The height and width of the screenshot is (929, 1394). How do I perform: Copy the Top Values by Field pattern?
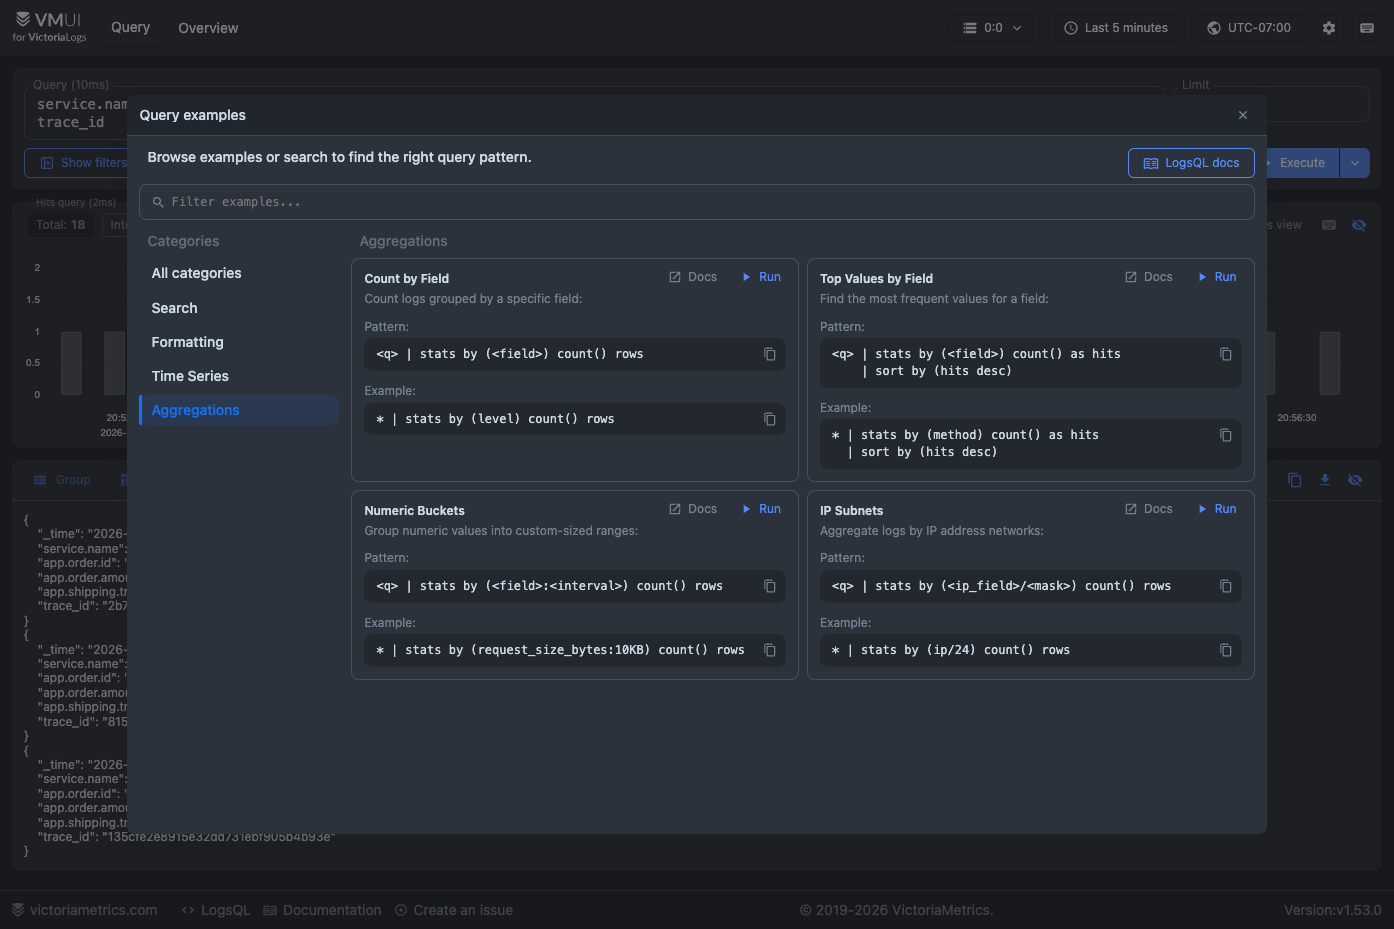point(1226,354)
